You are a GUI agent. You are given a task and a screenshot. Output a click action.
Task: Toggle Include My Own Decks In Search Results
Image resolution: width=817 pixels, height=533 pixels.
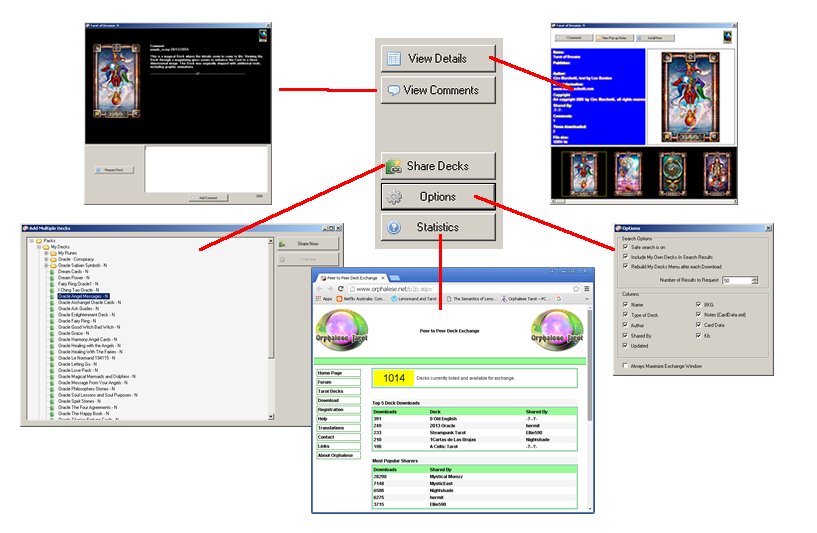click(625, 257)
